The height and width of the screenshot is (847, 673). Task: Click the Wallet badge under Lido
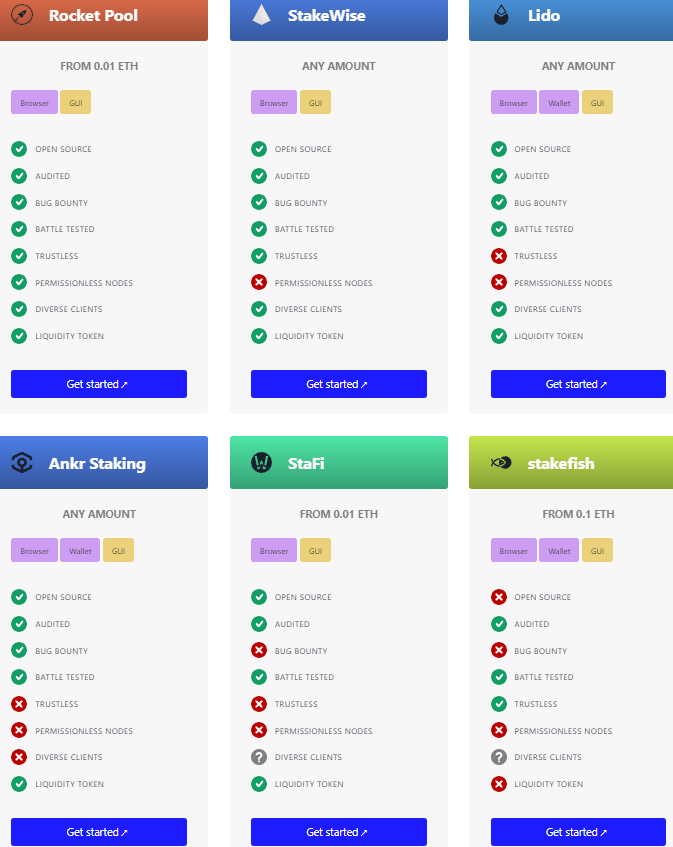558,102
